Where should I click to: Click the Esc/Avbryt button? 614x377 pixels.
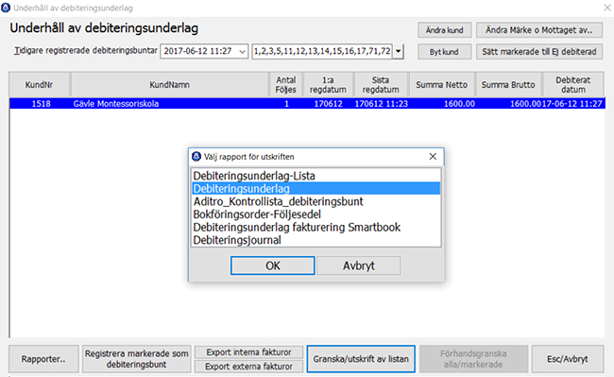pyautogui.click(x=567, y=359)
